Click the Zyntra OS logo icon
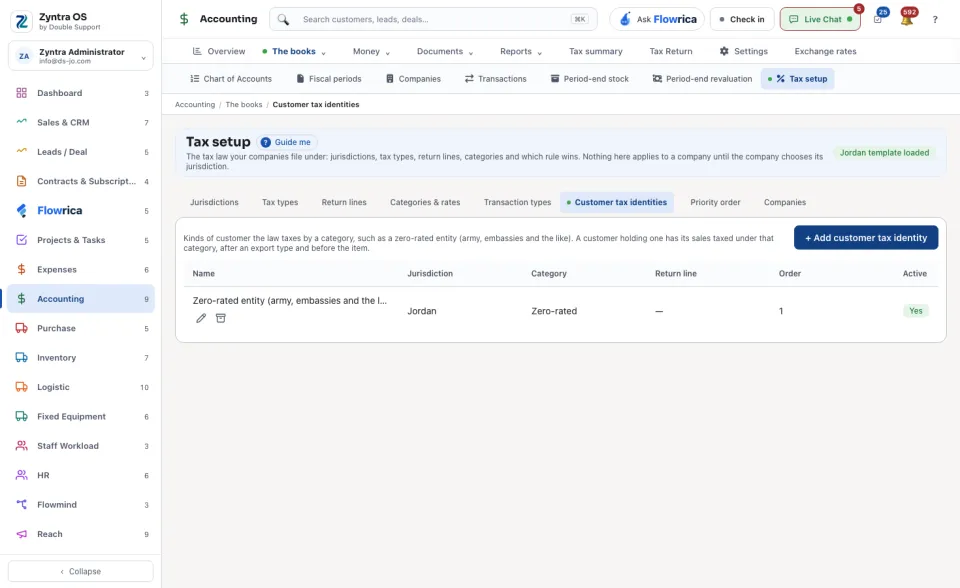Image resolution: width=960 pixels, height=588 pixels. (21, 21)
